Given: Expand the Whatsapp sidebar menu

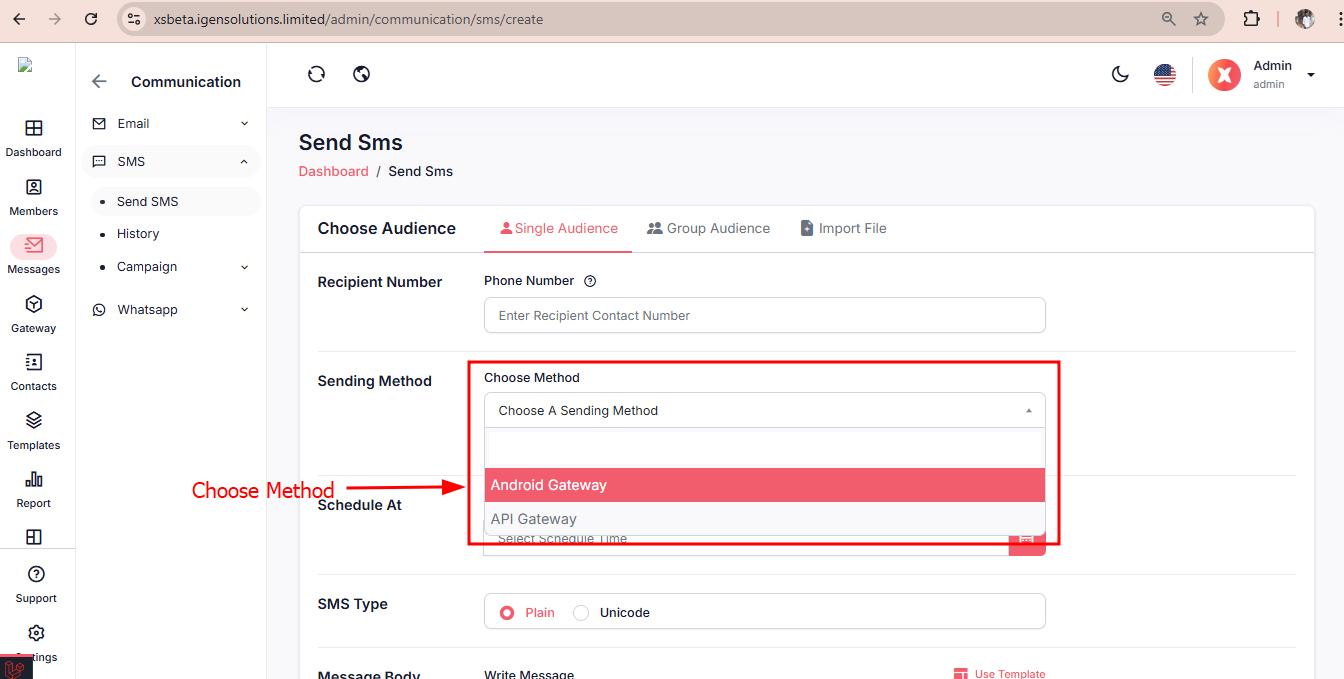Looking at the screenshot, I should [170, 310].
